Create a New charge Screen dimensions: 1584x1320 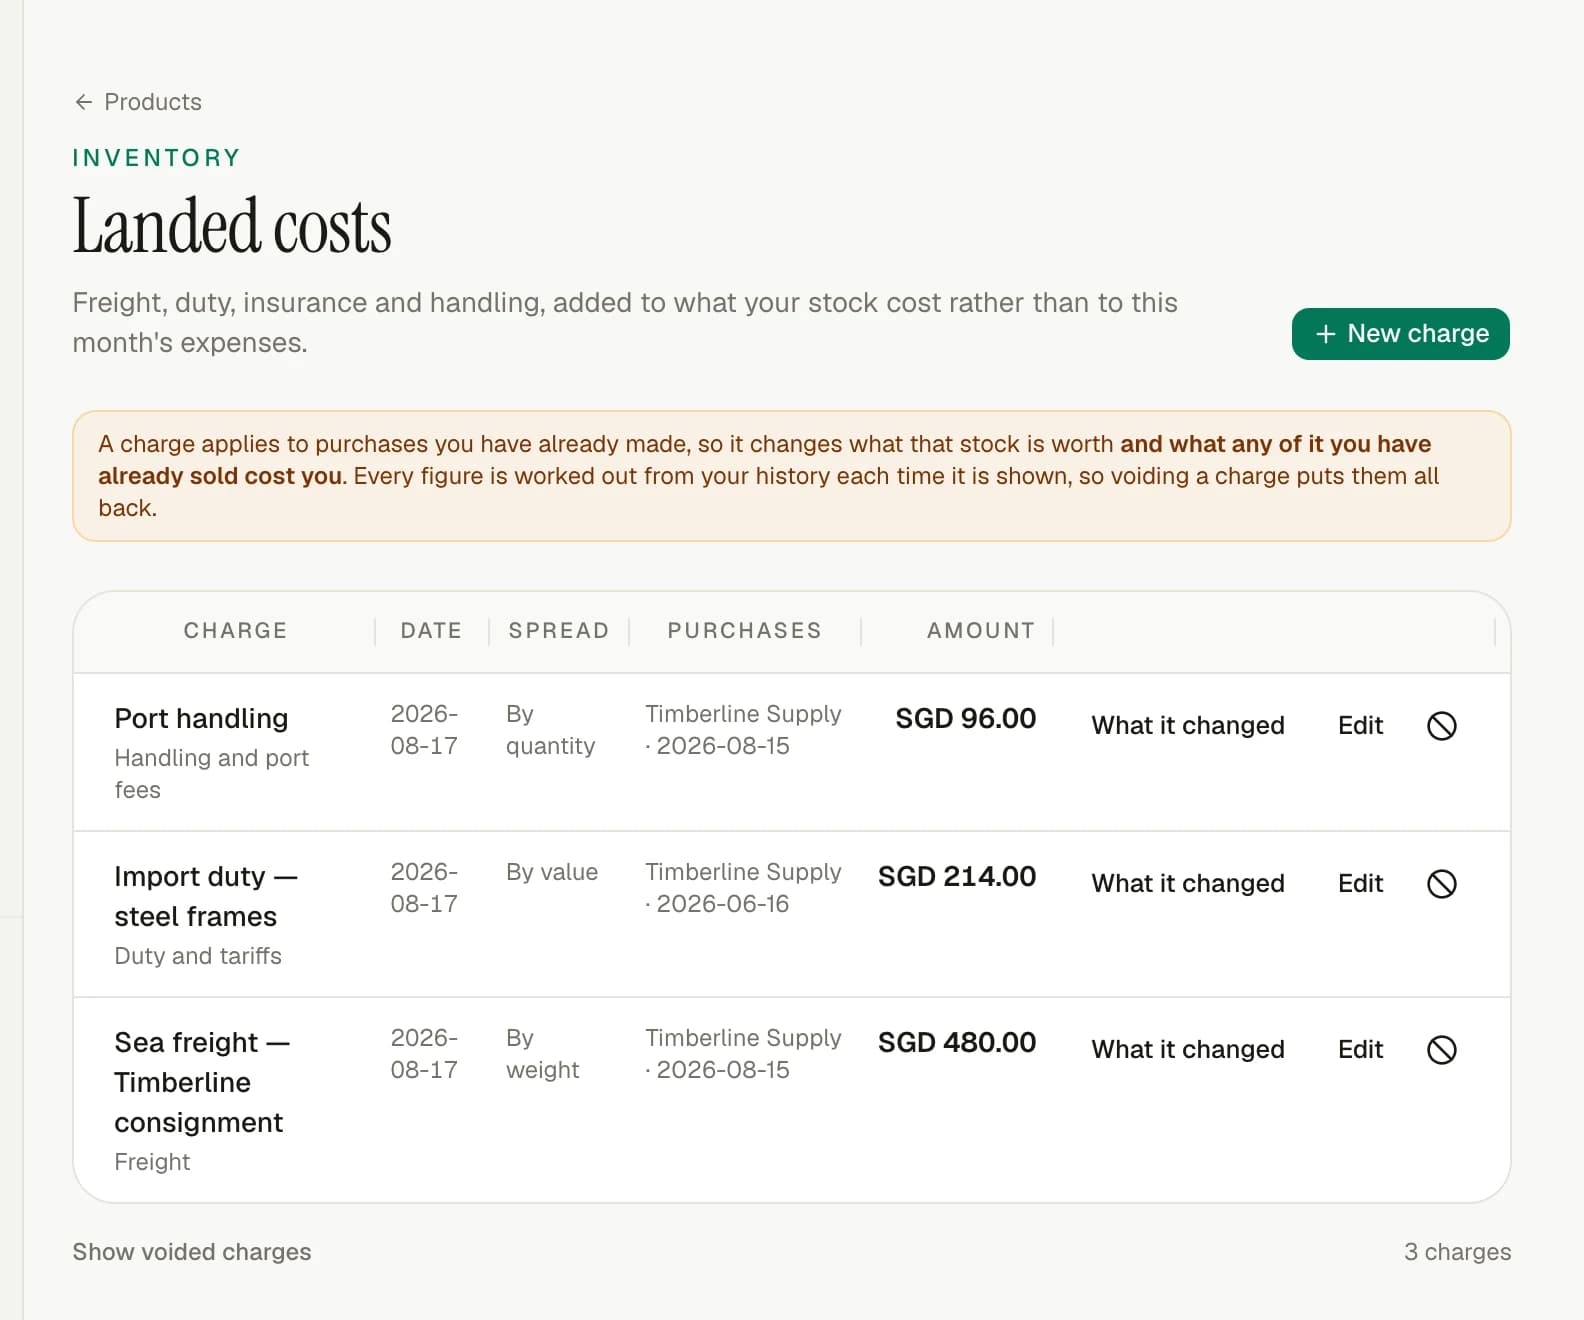coord(1400,334)
